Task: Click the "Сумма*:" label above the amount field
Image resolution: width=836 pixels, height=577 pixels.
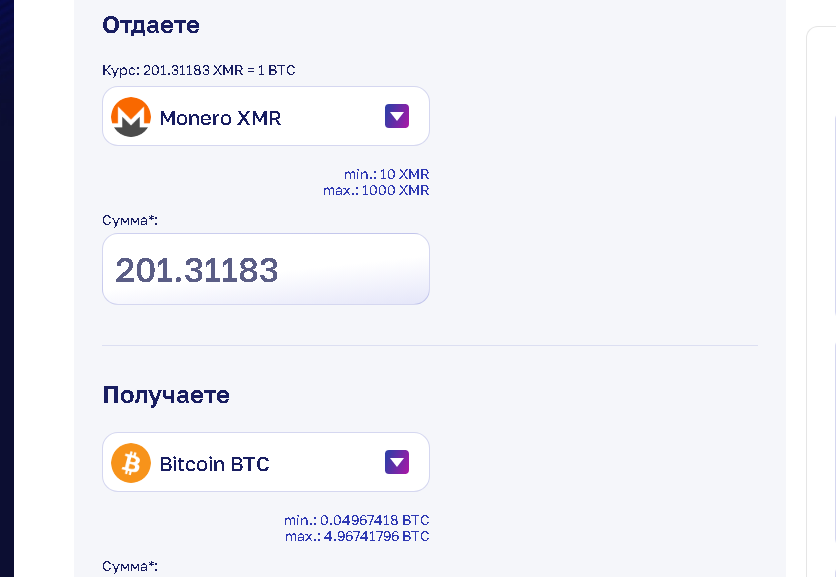Action: [130, 219]
